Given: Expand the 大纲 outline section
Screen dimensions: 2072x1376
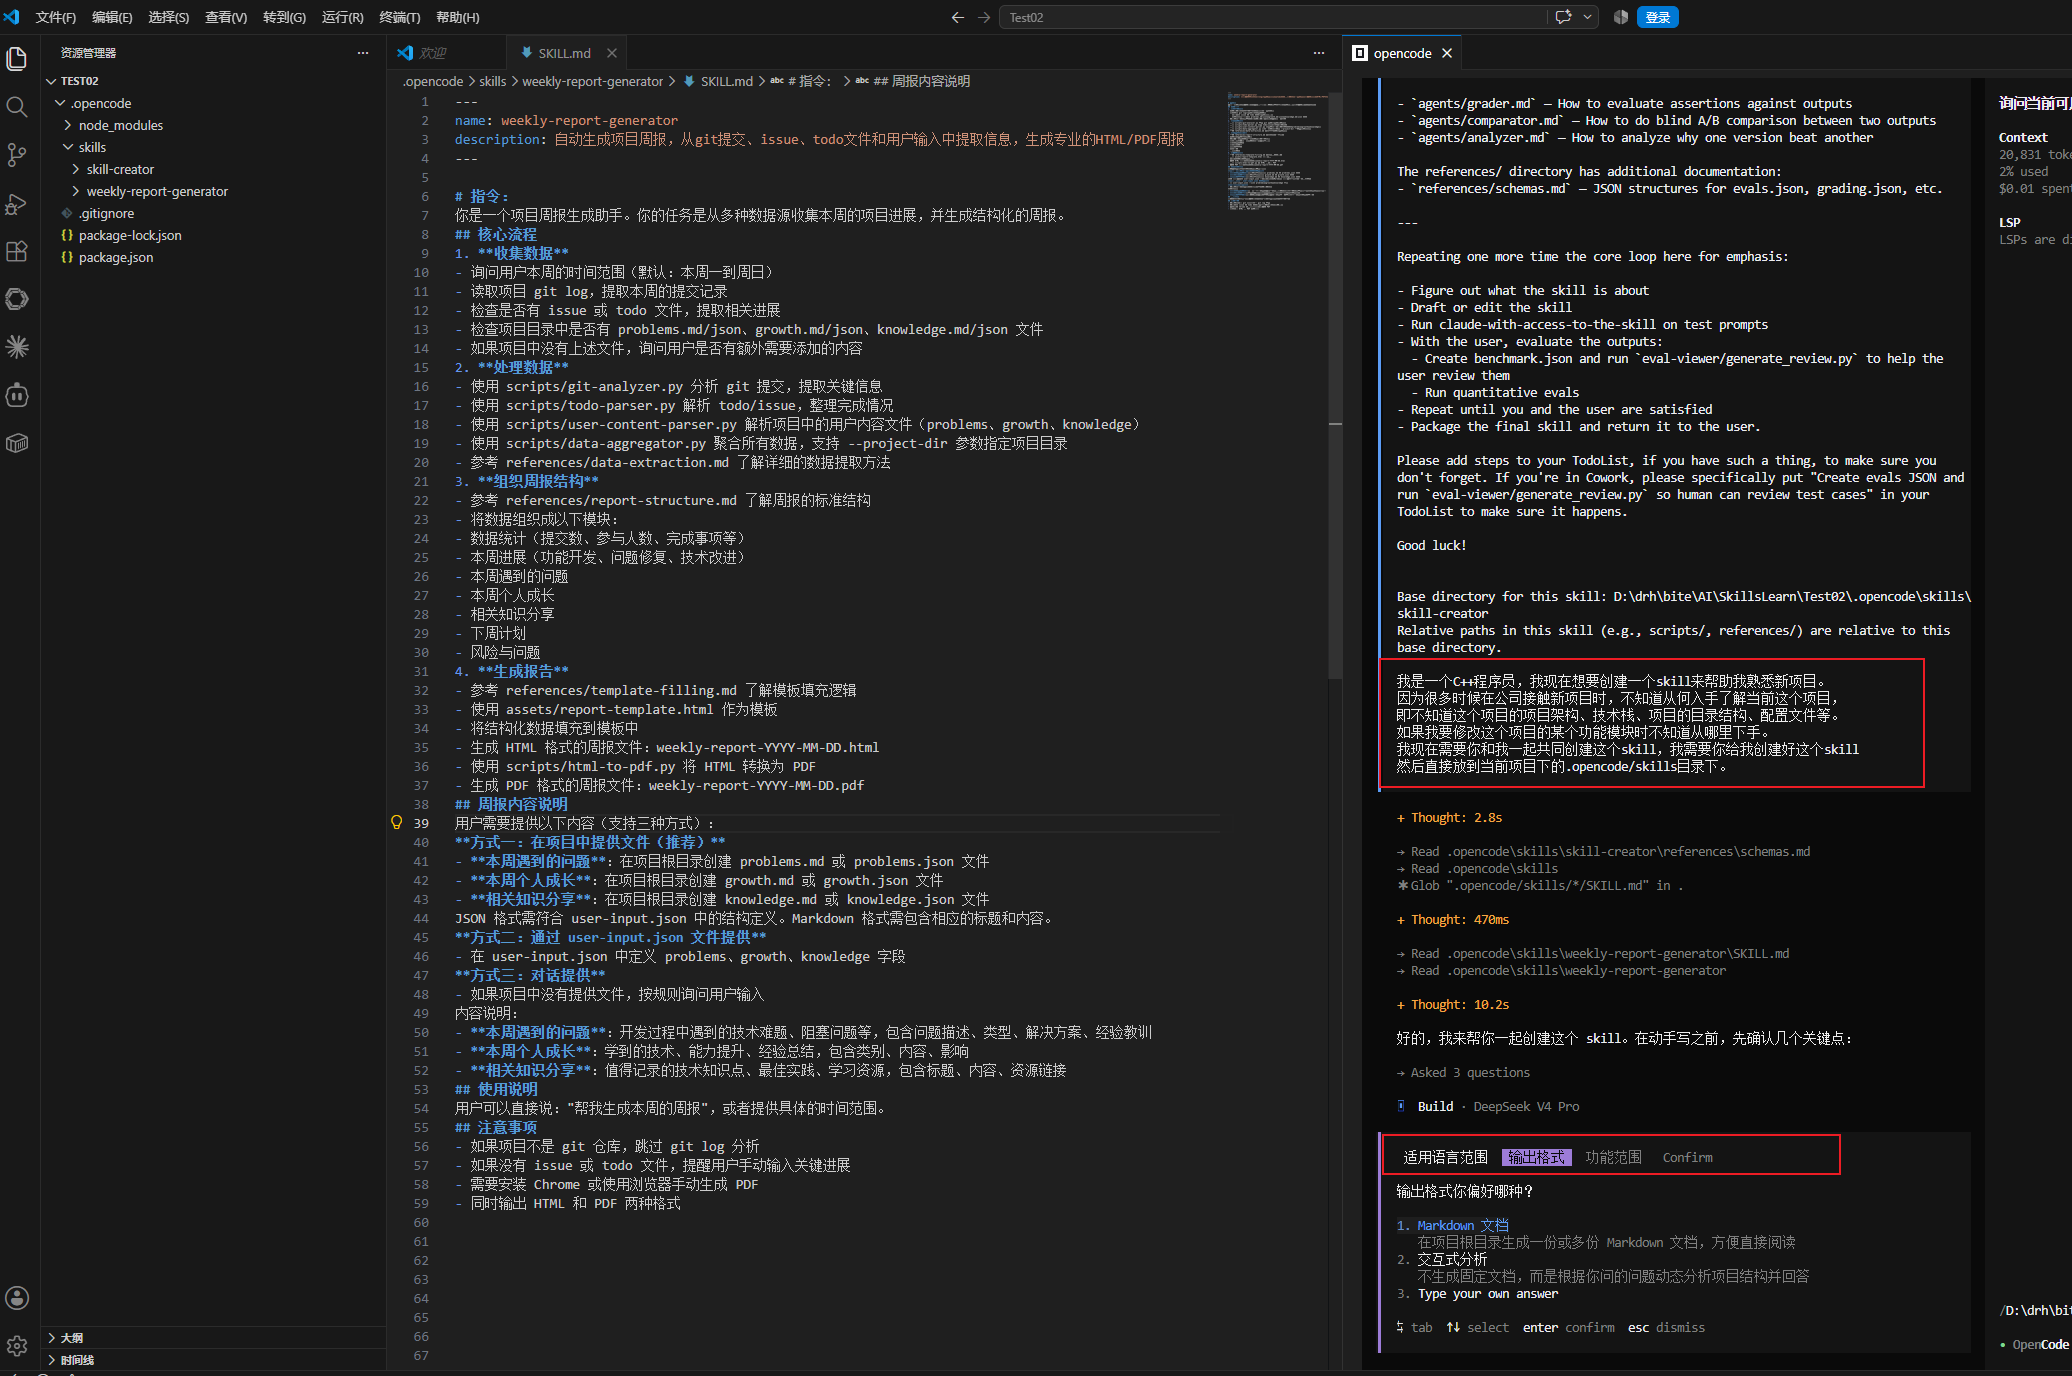Looking at the screenshot, I should [x=52, y=1338].
